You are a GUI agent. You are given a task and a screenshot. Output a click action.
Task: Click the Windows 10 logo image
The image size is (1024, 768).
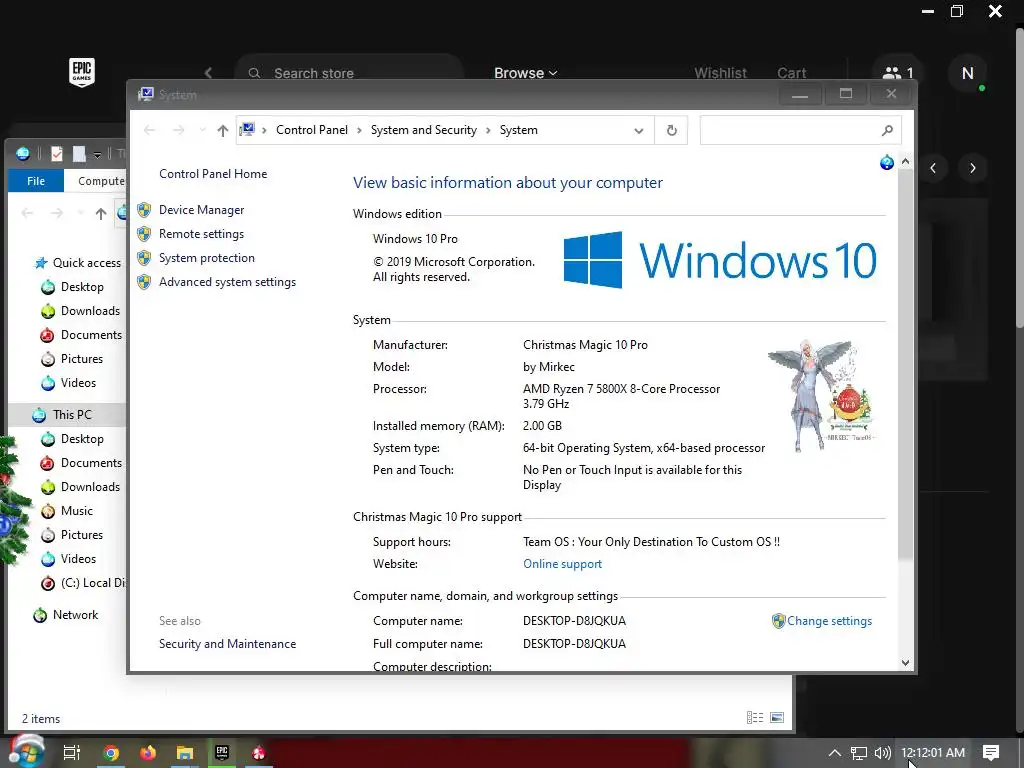tap(720, 260)
